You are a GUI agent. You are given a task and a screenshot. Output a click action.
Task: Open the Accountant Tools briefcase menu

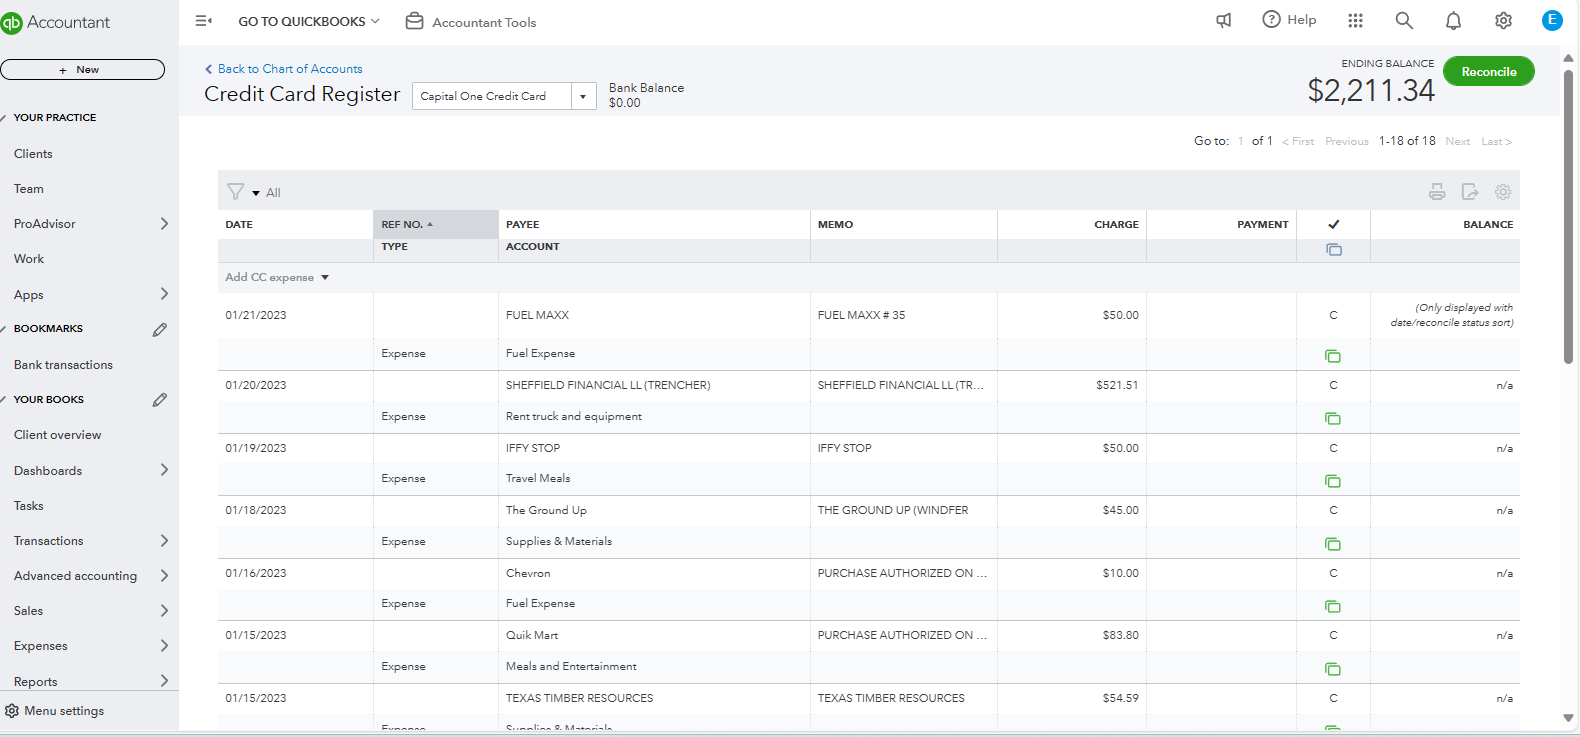click(470, 22)
